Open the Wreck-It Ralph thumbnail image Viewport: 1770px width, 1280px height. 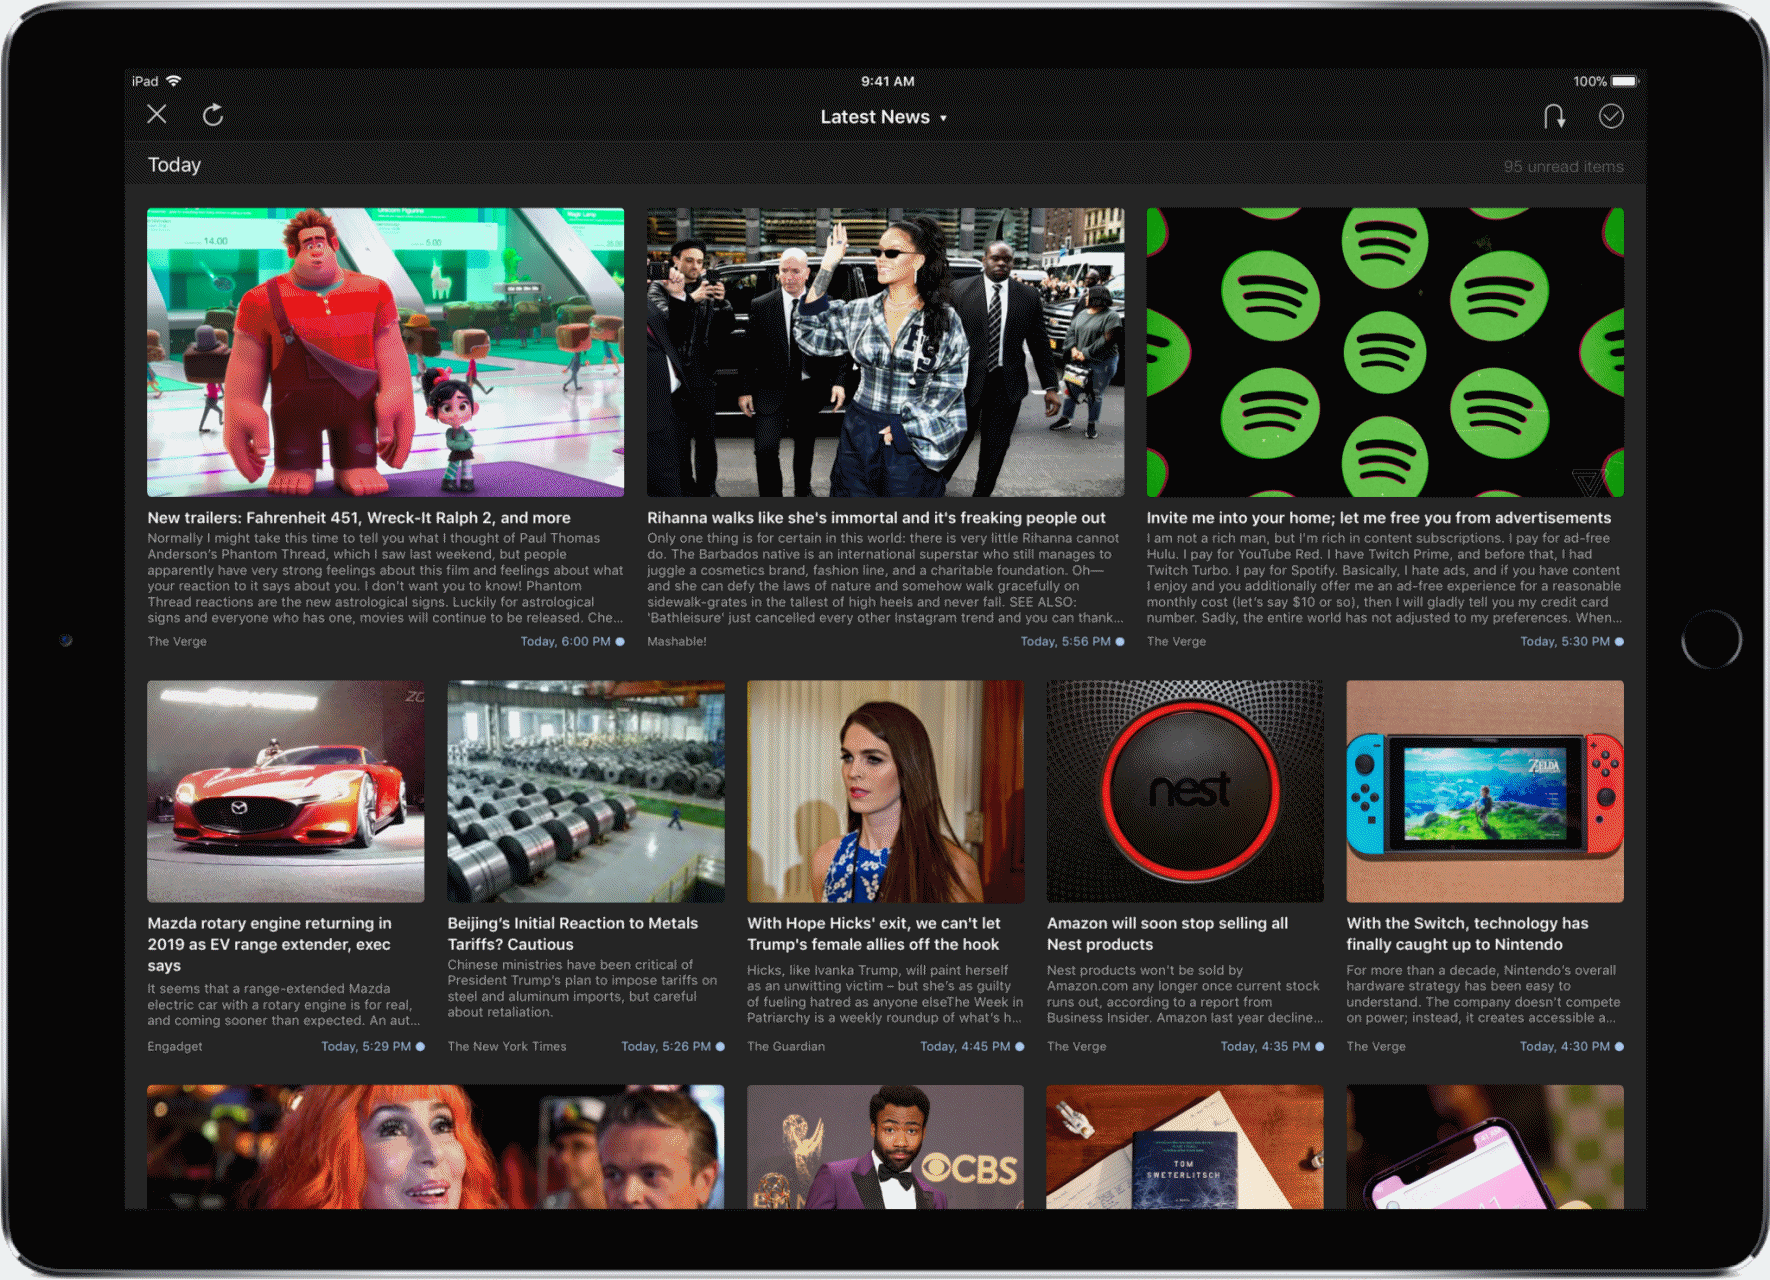[386, 352]
